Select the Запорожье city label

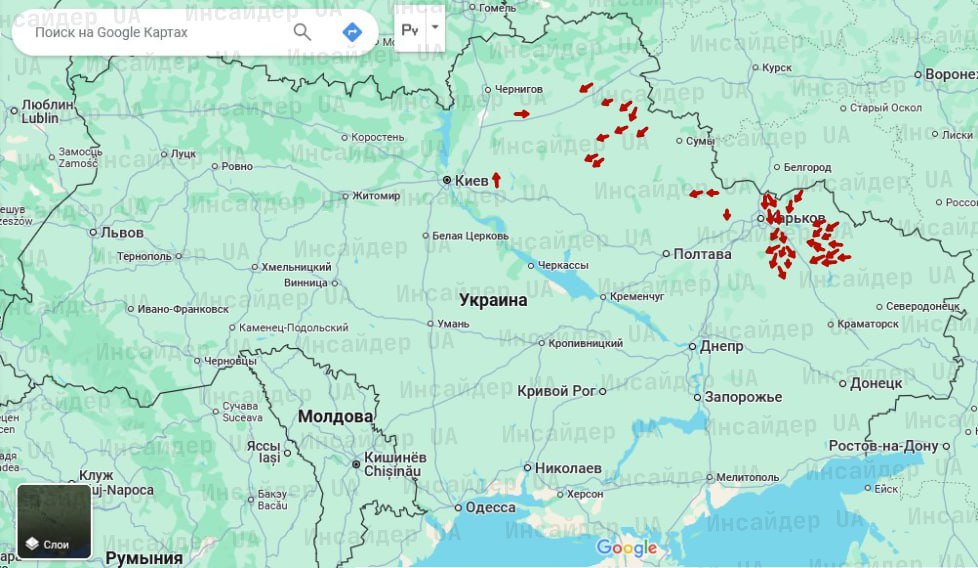pyautogui.click(x=743, y=397)
